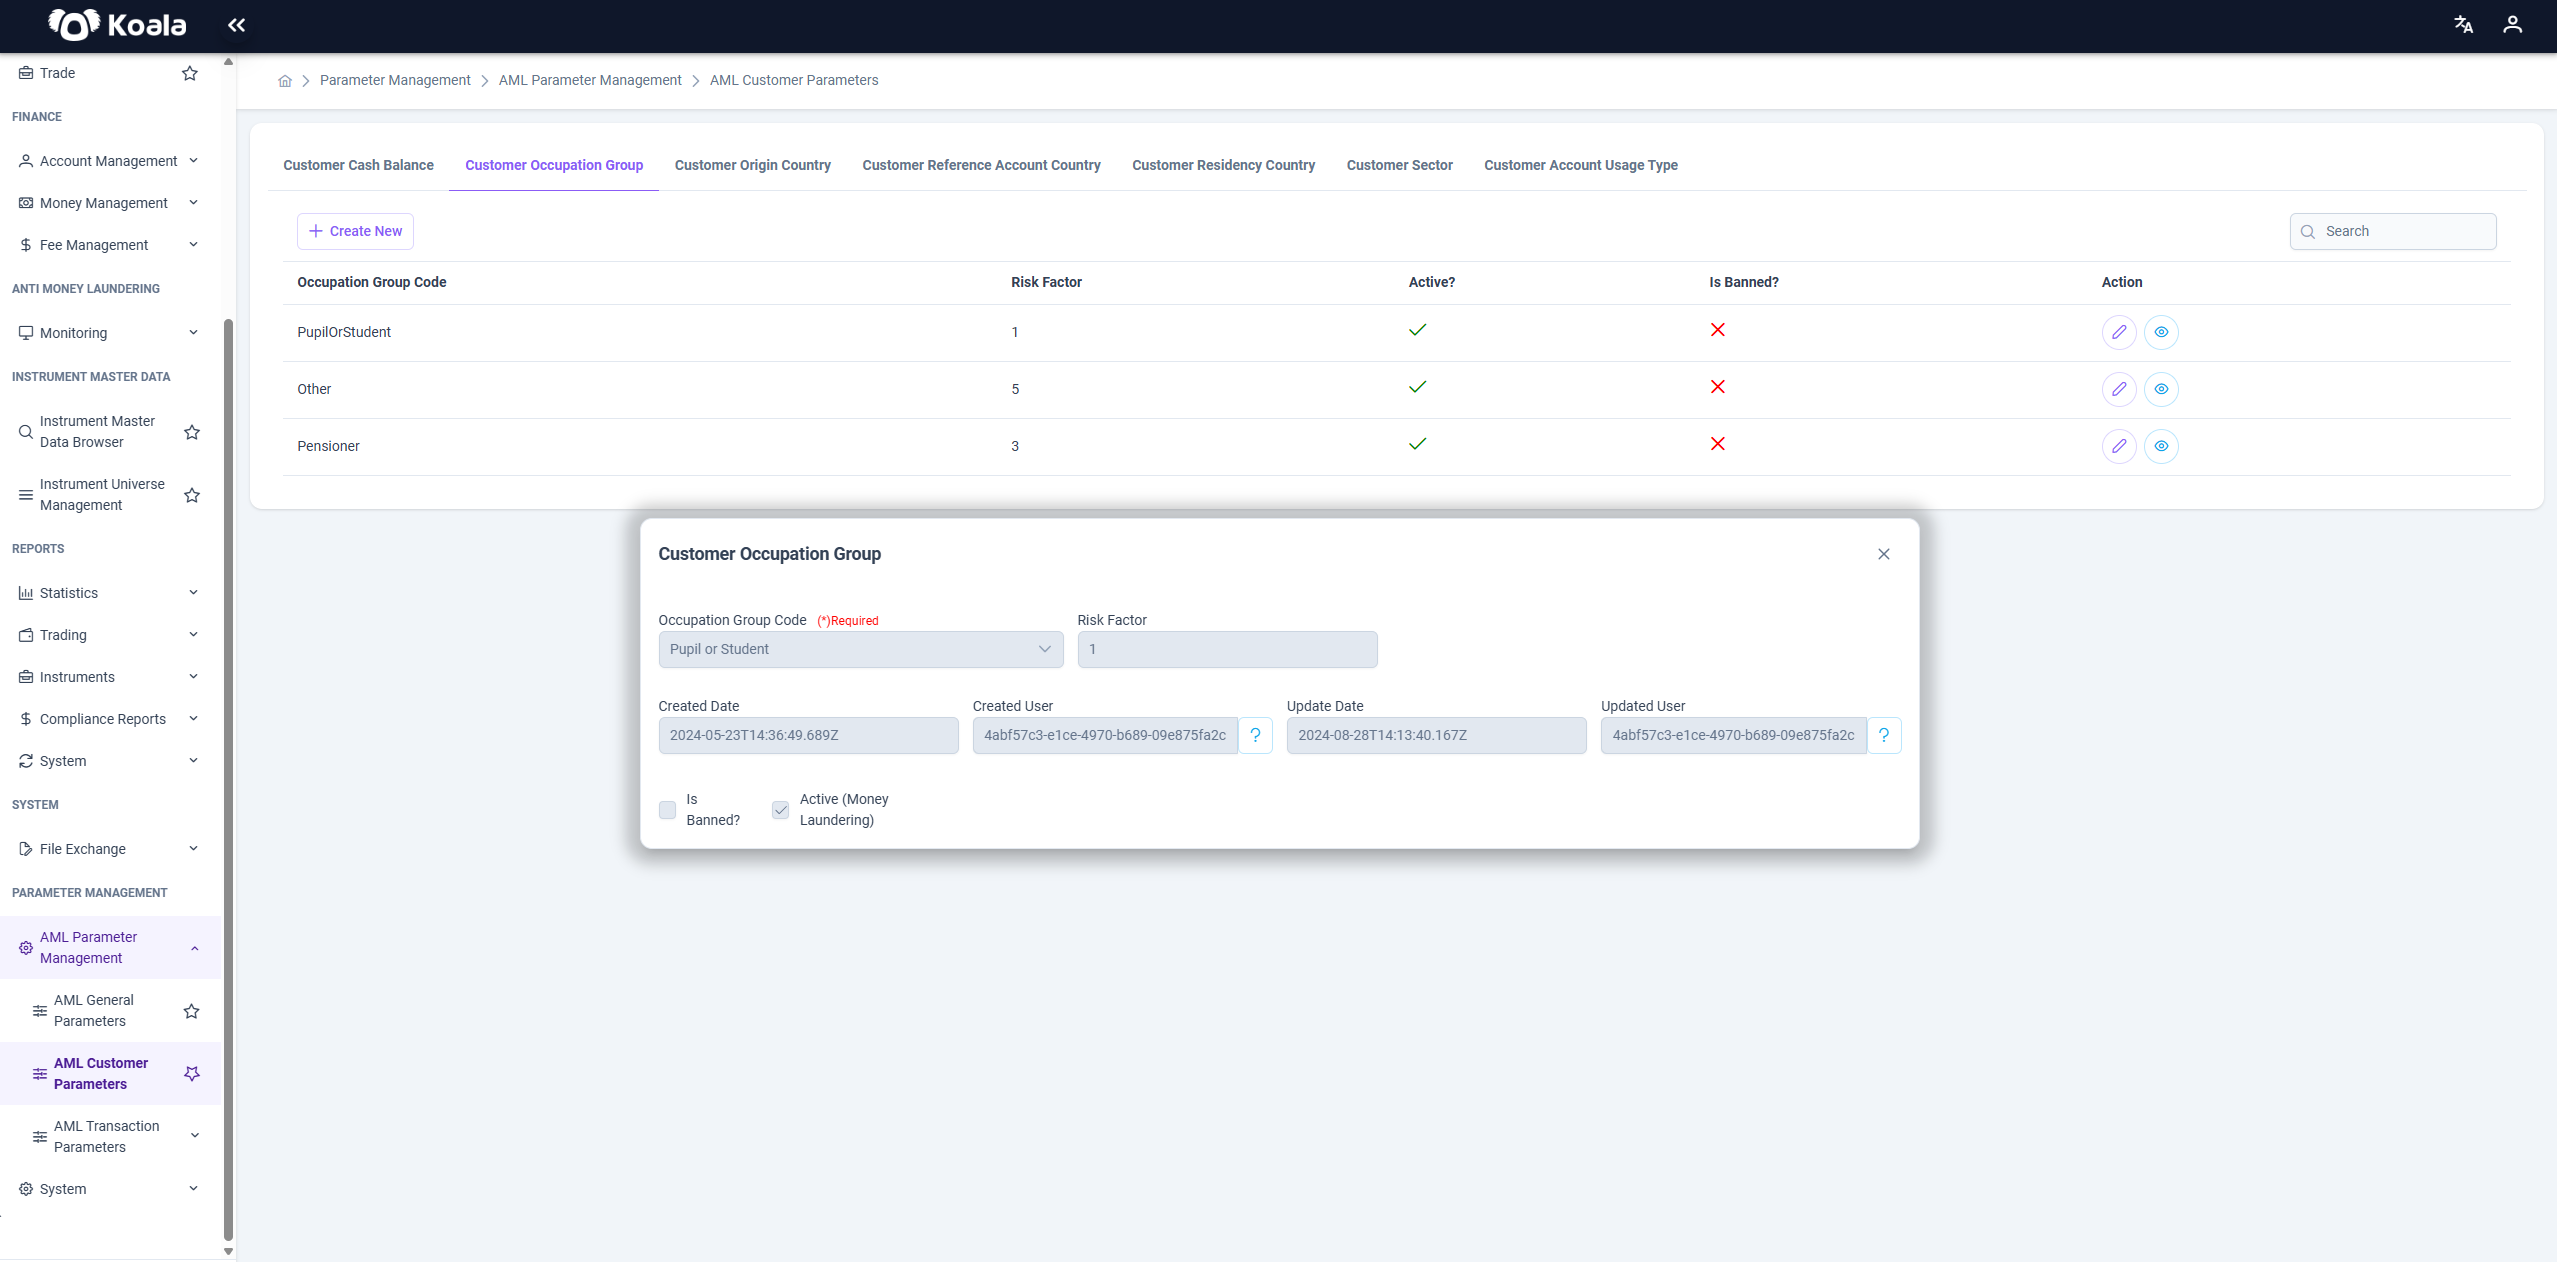Screen dimensions: 2557x1262
Task: Switch to the Customer Sector tab
Action: (1399, 165)
